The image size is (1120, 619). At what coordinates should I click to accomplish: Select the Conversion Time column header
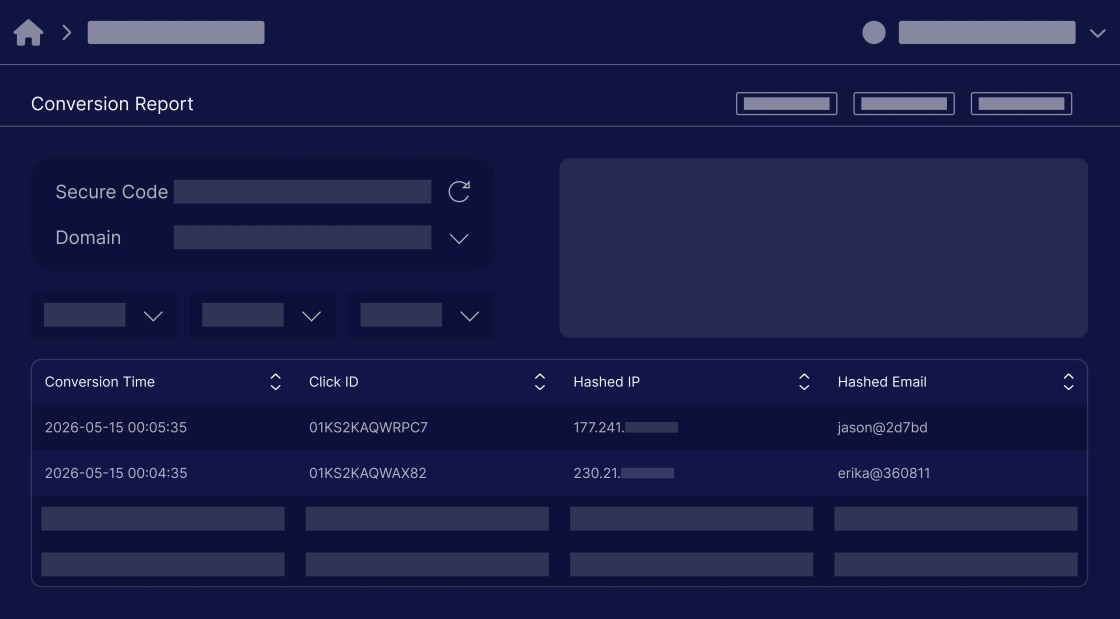100,382
